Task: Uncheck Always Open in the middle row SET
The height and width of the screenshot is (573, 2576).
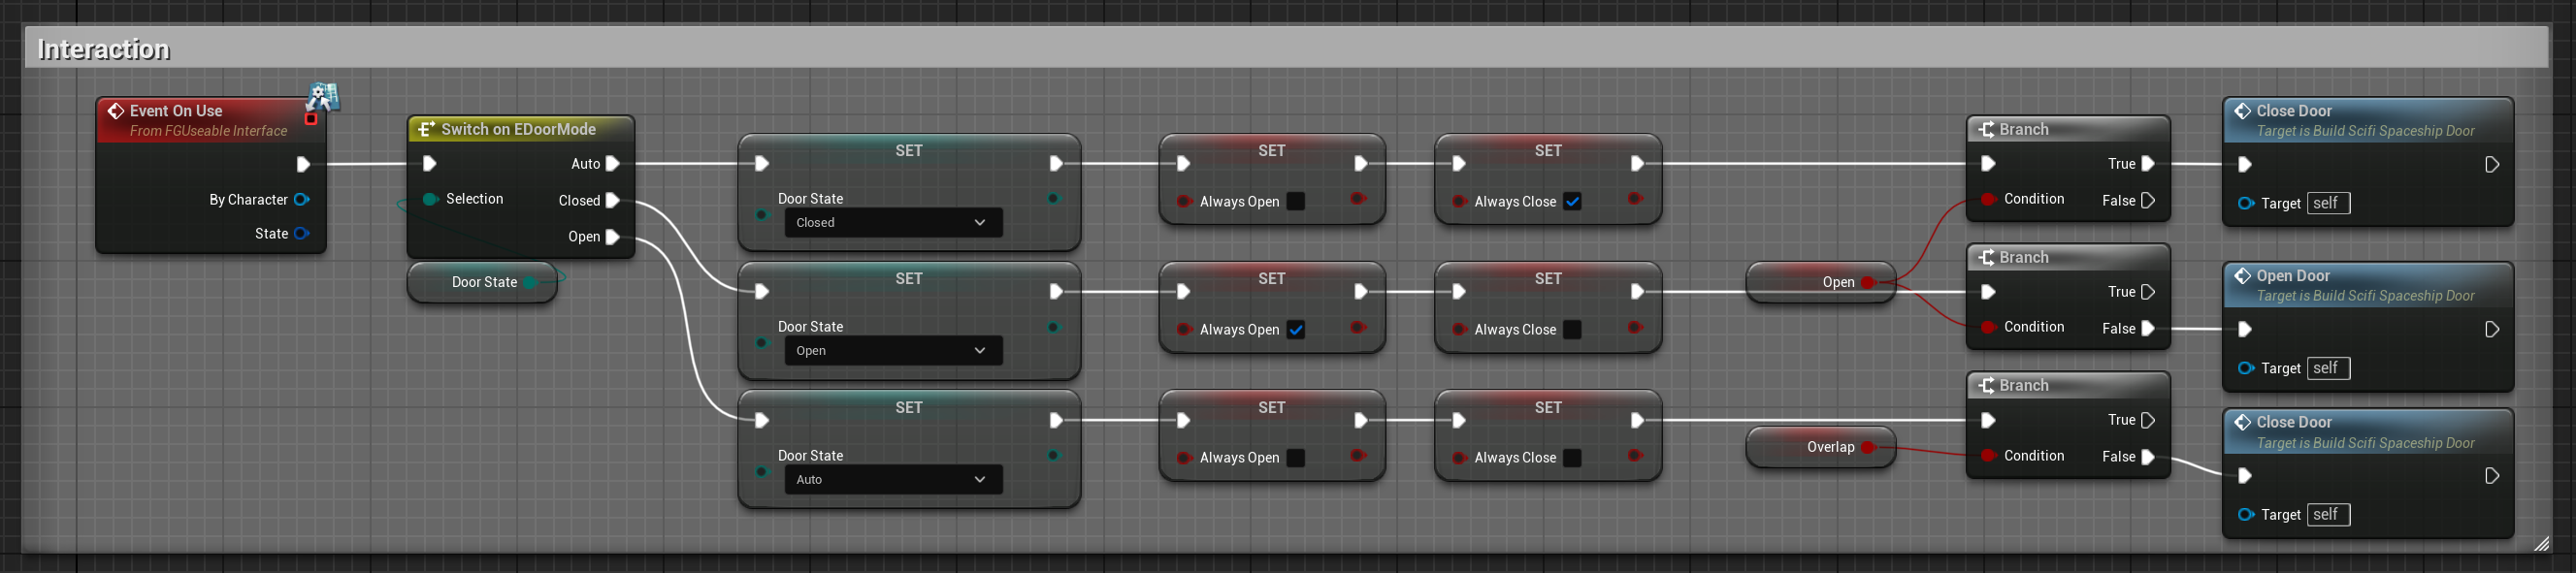Action: (1296, 330)
